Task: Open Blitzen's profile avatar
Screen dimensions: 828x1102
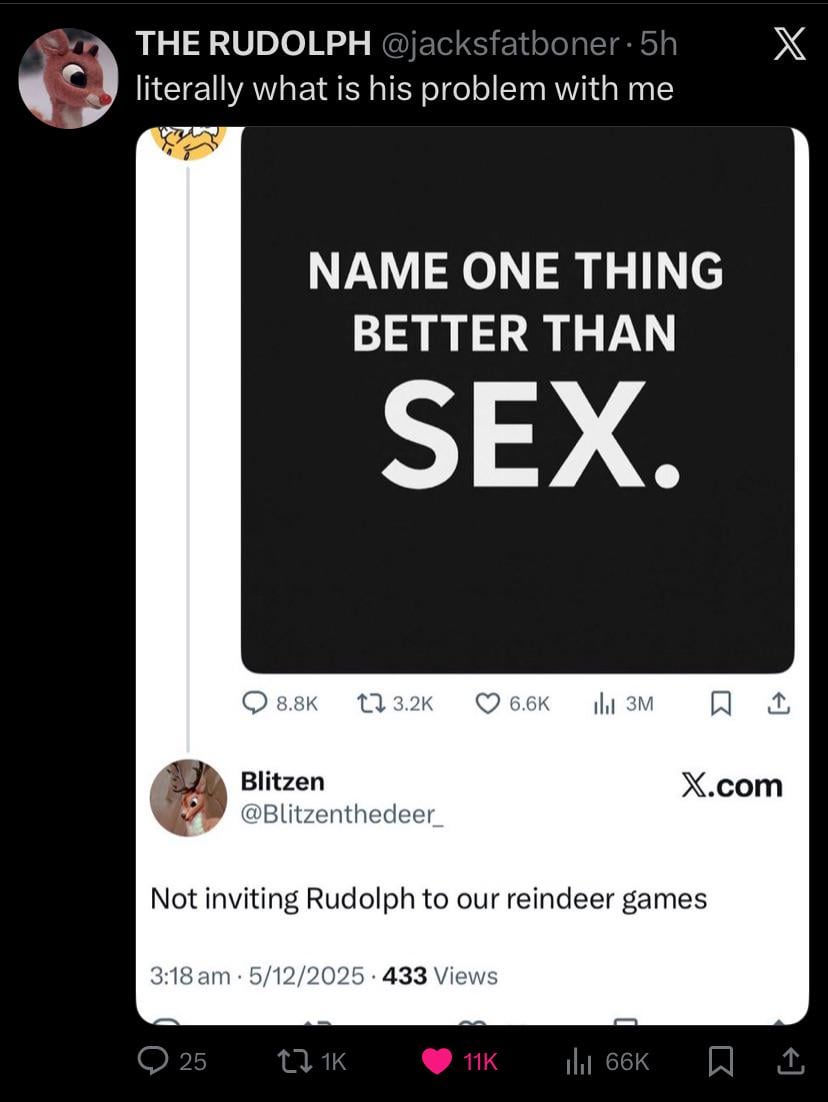Action: pyautogui.click(x=188, y=798)
